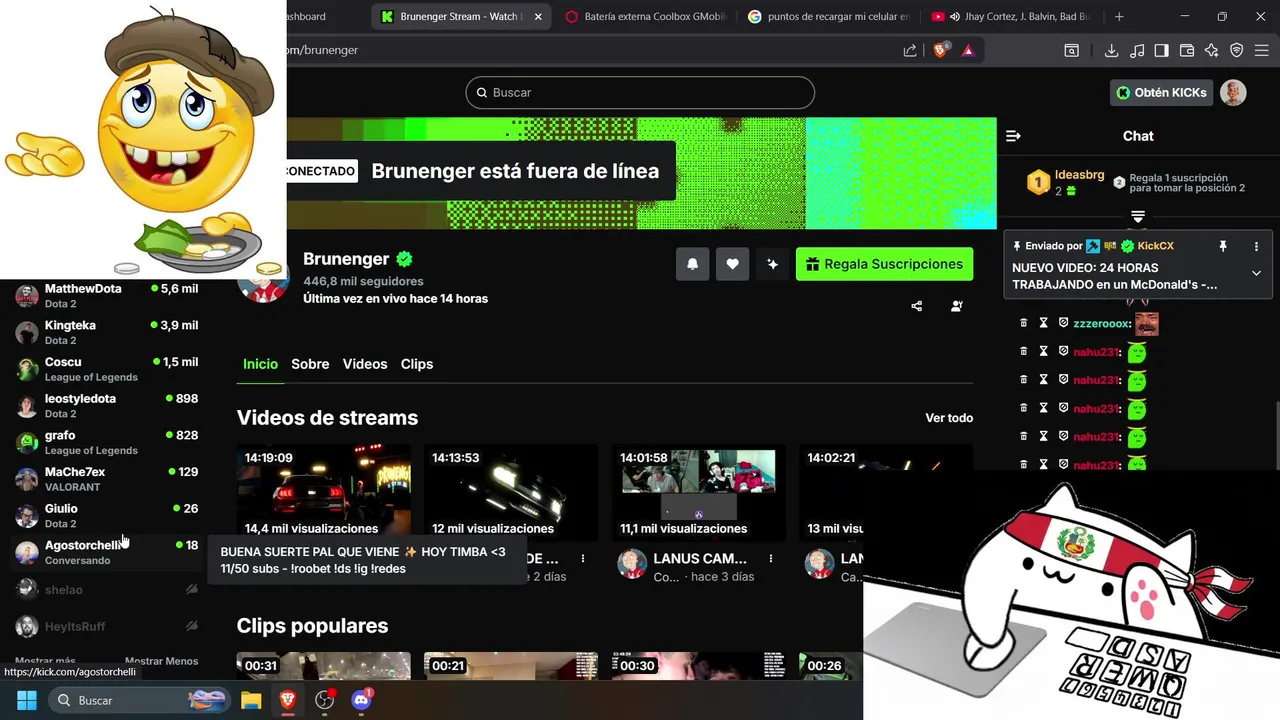This screenshot has height=720, width=1280.
Task: Open Kingteka channel in sidebar
Action: click(107, 332)
